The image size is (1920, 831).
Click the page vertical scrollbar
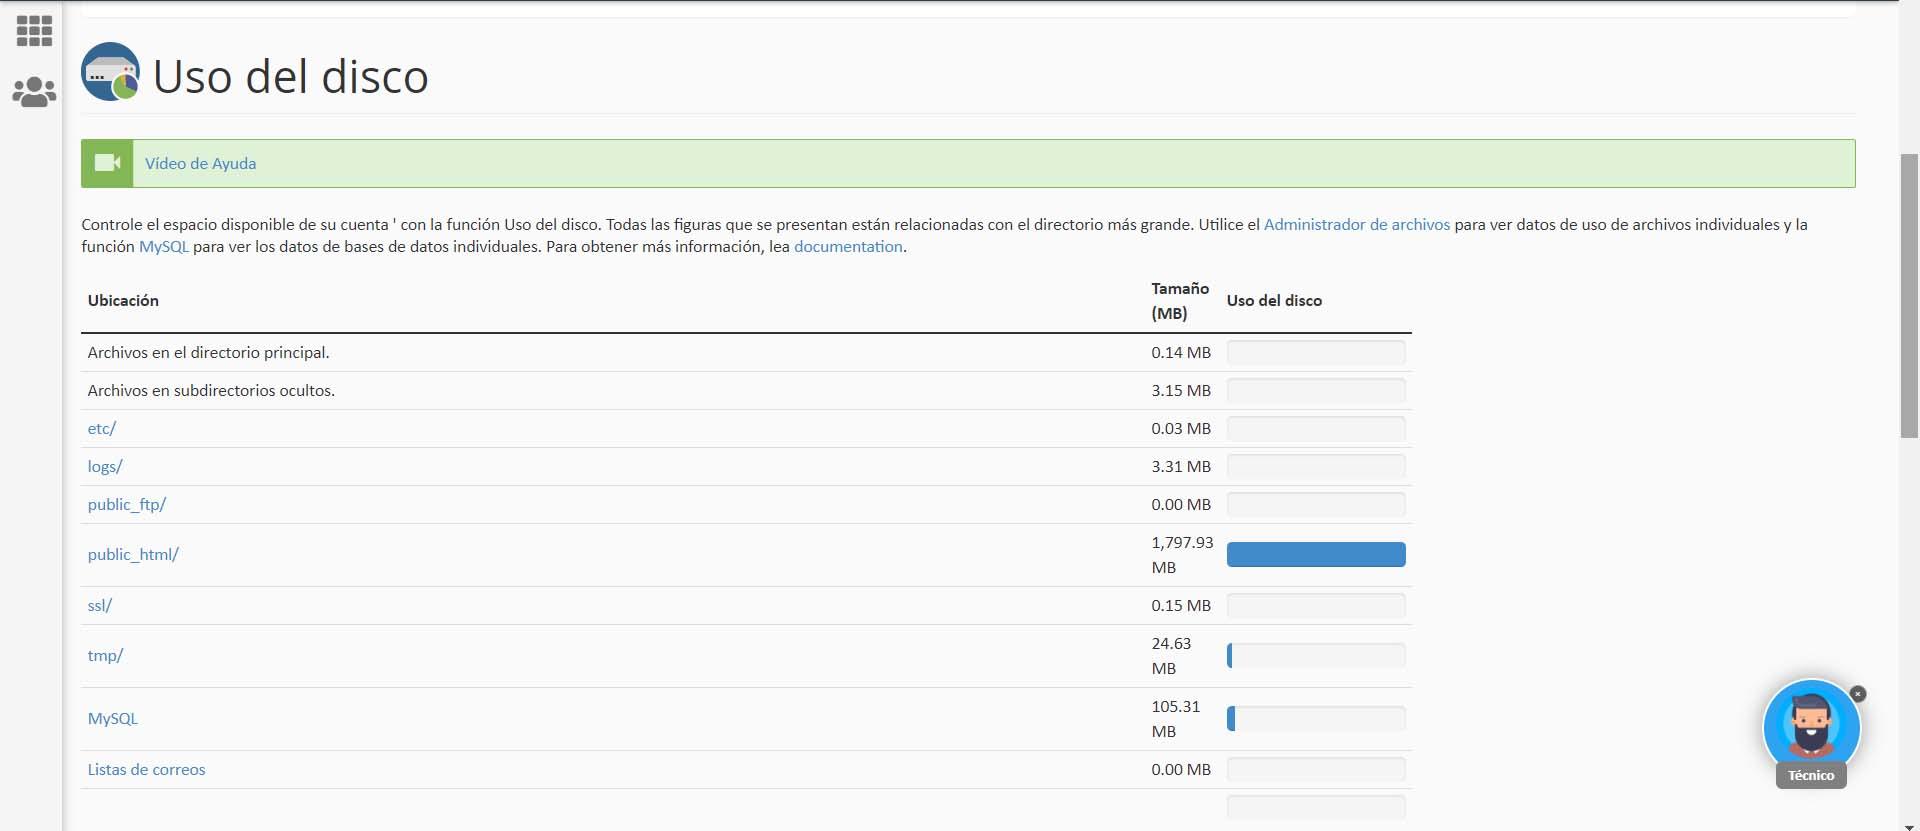click(x=1909, y=295)
